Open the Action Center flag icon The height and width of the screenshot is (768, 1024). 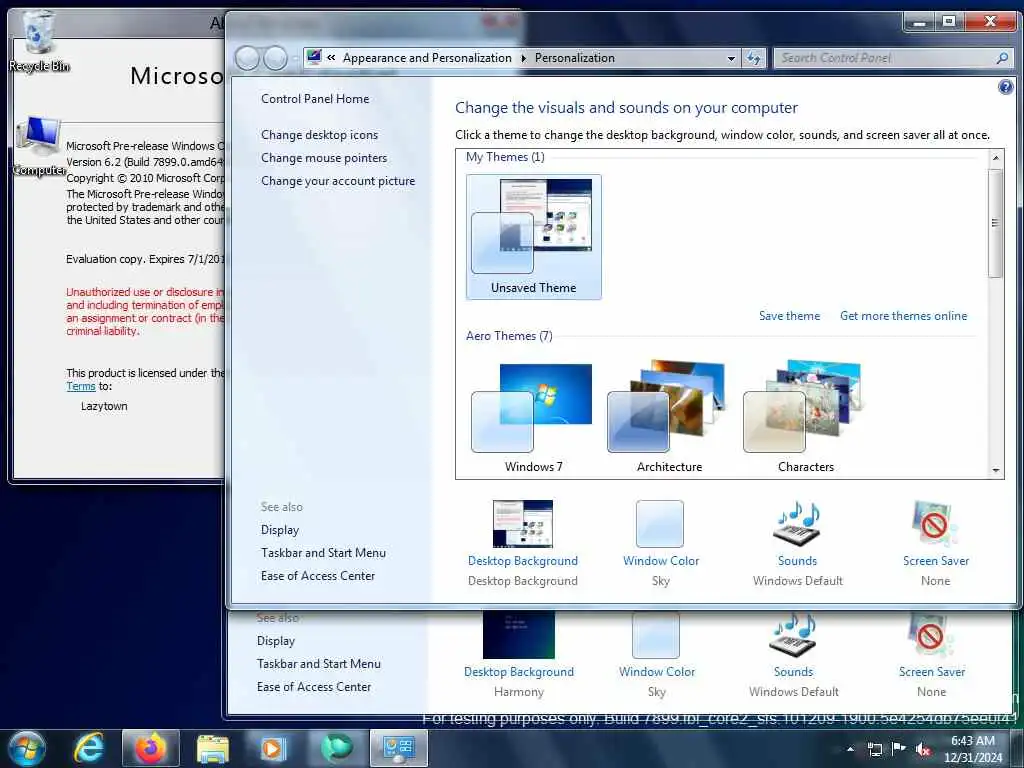[899, 749]
